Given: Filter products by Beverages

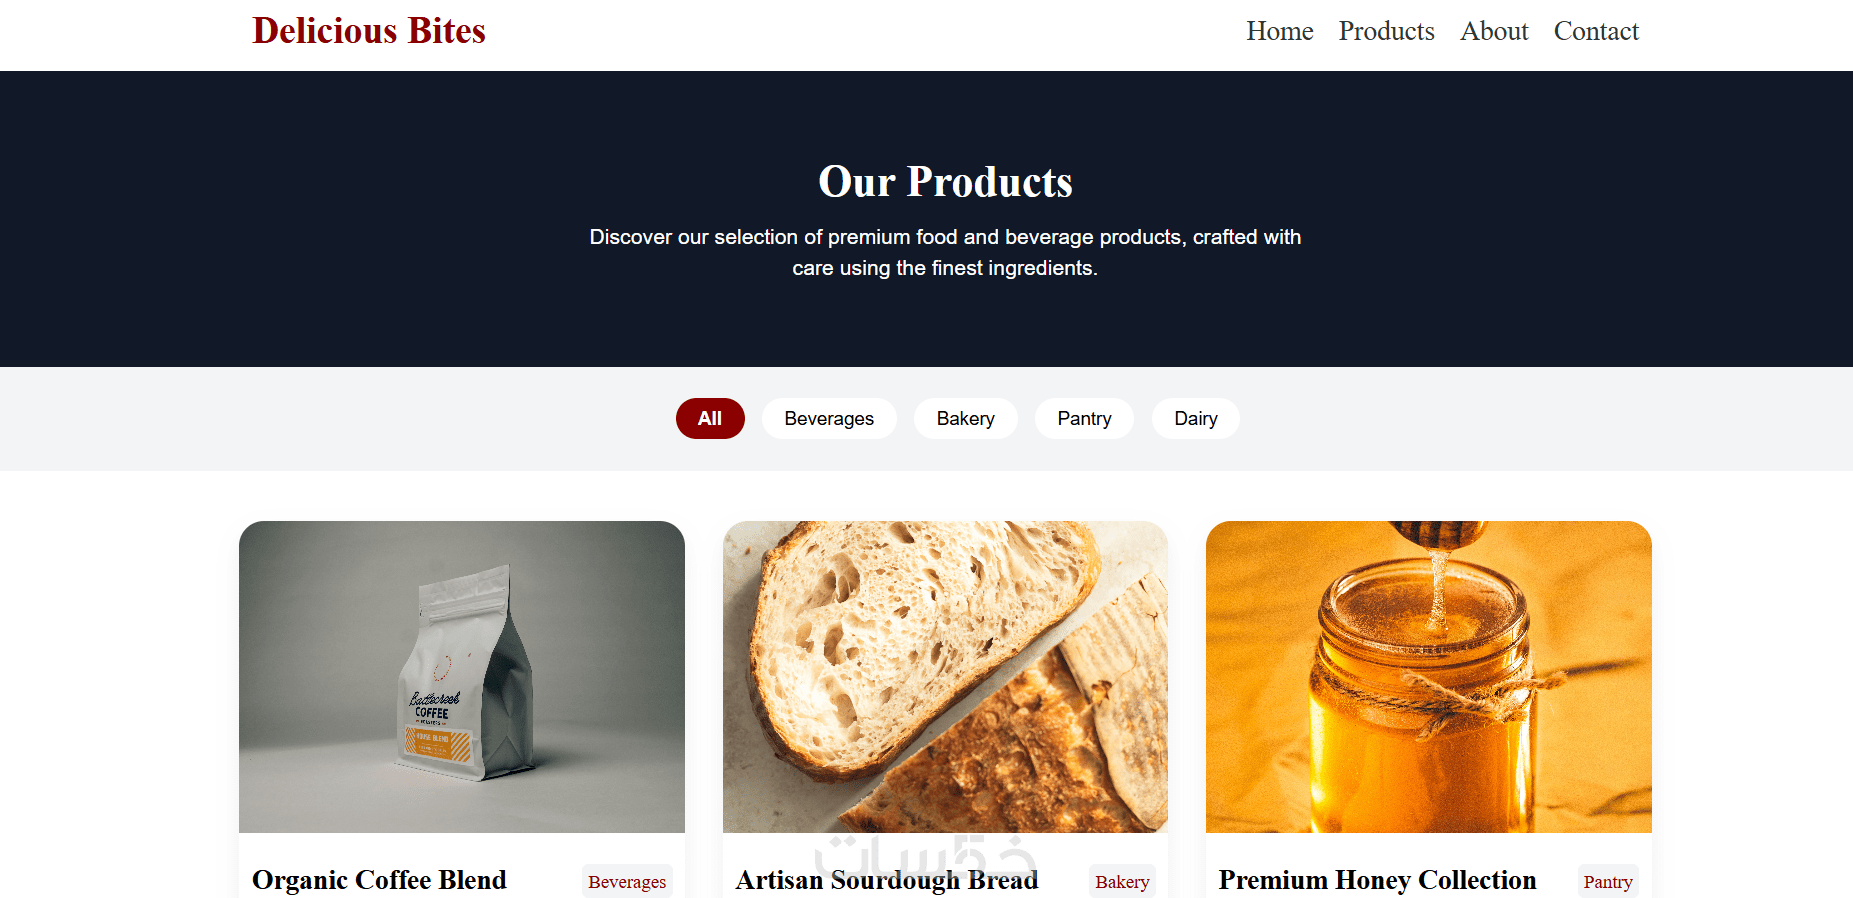Looking at the screenshot, I should 829,418.
